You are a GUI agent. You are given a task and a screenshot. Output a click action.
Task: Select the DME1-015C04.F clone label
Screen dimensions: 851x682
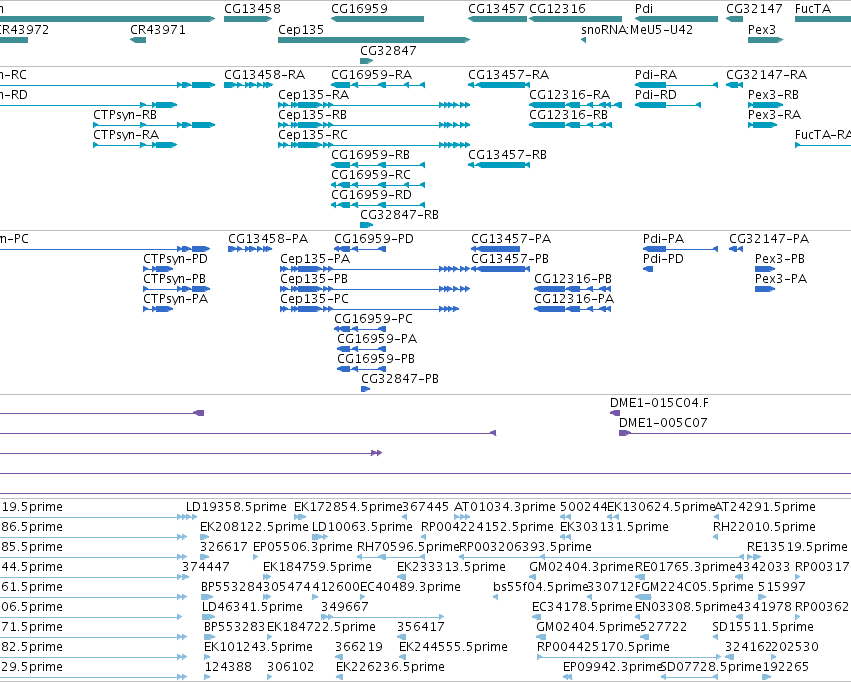[x=659, y=403]
